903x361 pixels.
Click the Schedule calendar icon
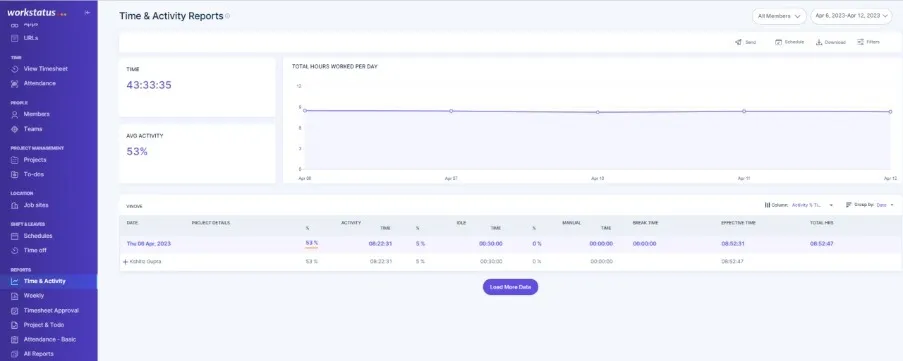778,42
